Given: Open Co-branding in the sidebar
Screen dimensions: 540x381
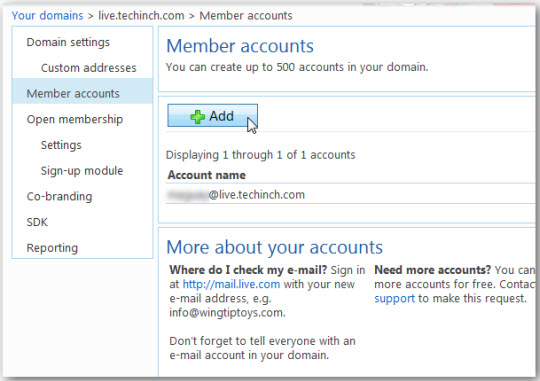Looking at the screenshot, I should tap(59, 196).
